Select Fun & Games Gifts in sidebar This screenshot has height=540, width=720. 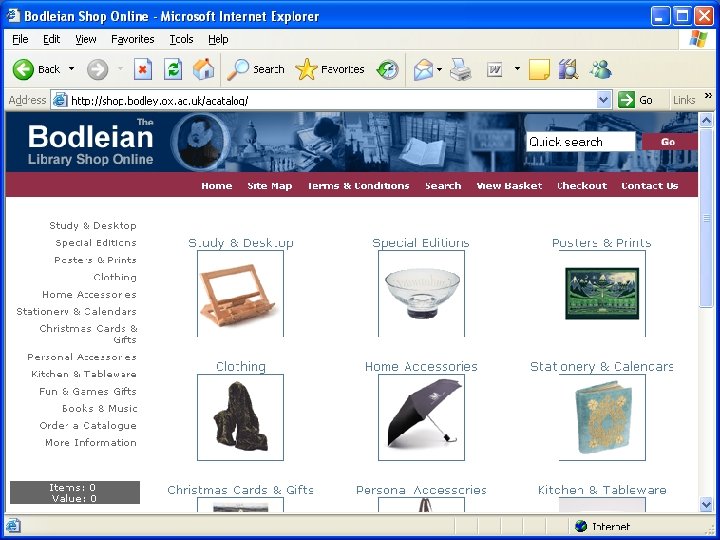click(88, 391)
